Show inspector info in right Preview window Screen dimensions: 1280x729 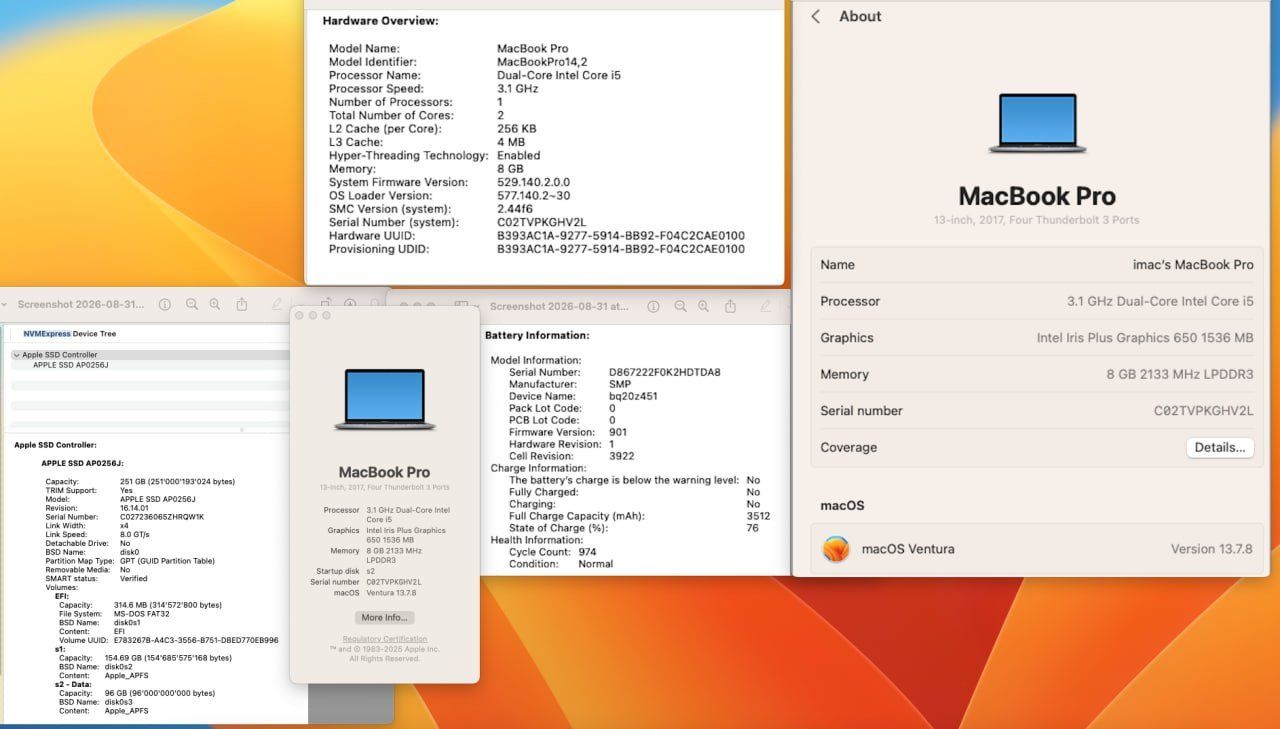click(654, 306)
